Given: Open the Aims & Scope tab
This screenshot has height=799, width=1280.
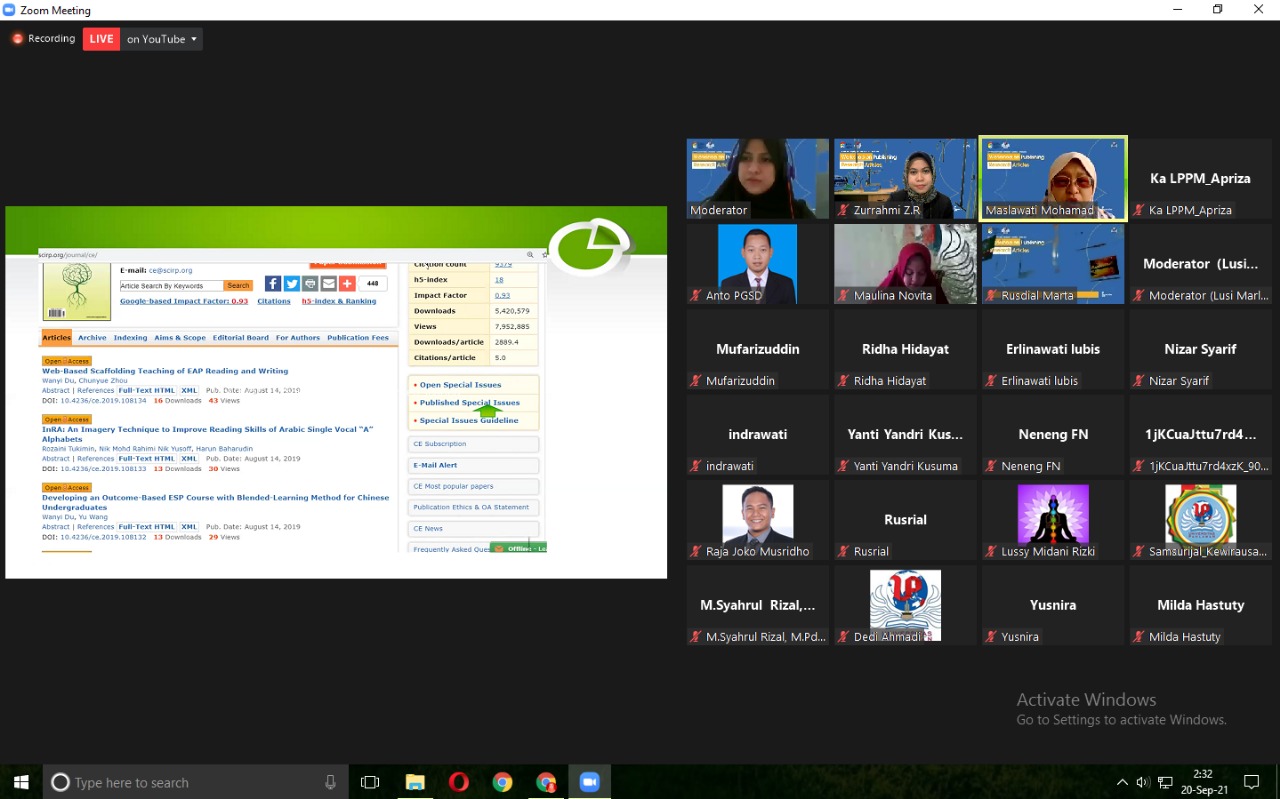Looking at the screenshot, I should (x=180, y=338).
